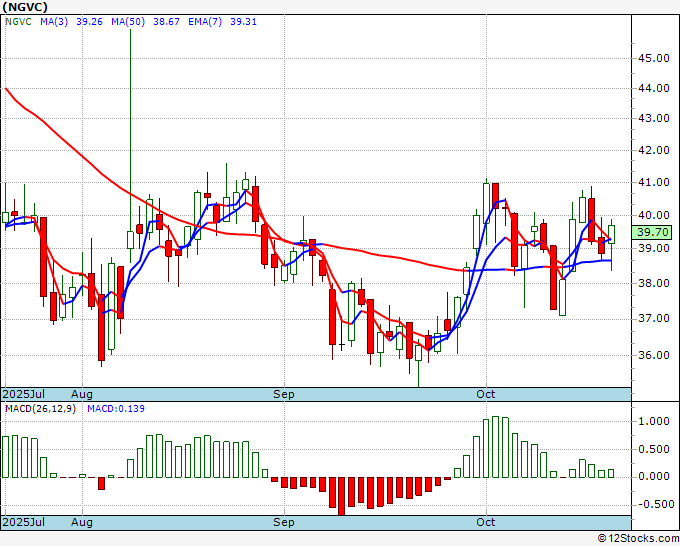The height and width of the screenshot is (546, 680).
Task: Click the 2025Jul label on price chart axis
Action: coord(24,394)
